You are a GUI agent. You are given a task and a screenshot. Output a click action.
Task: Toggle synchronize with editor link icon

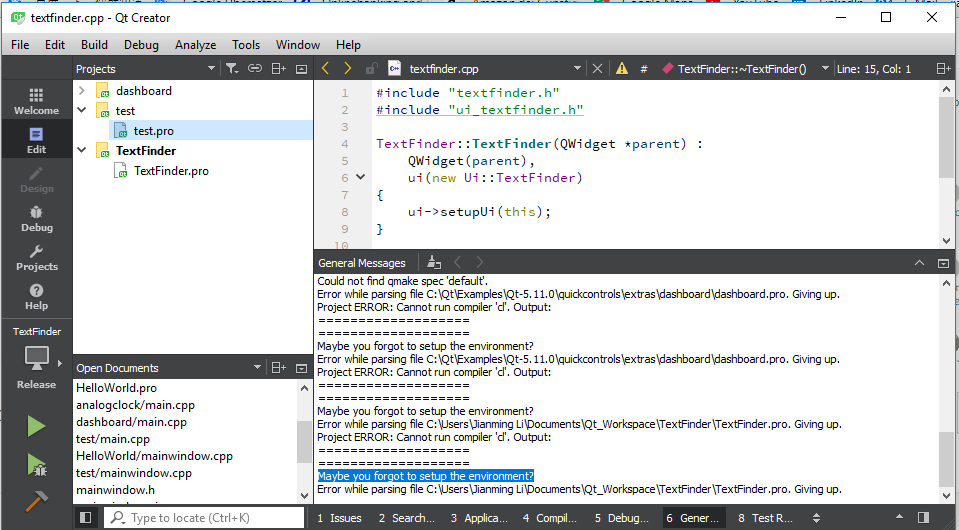(255, 69)
